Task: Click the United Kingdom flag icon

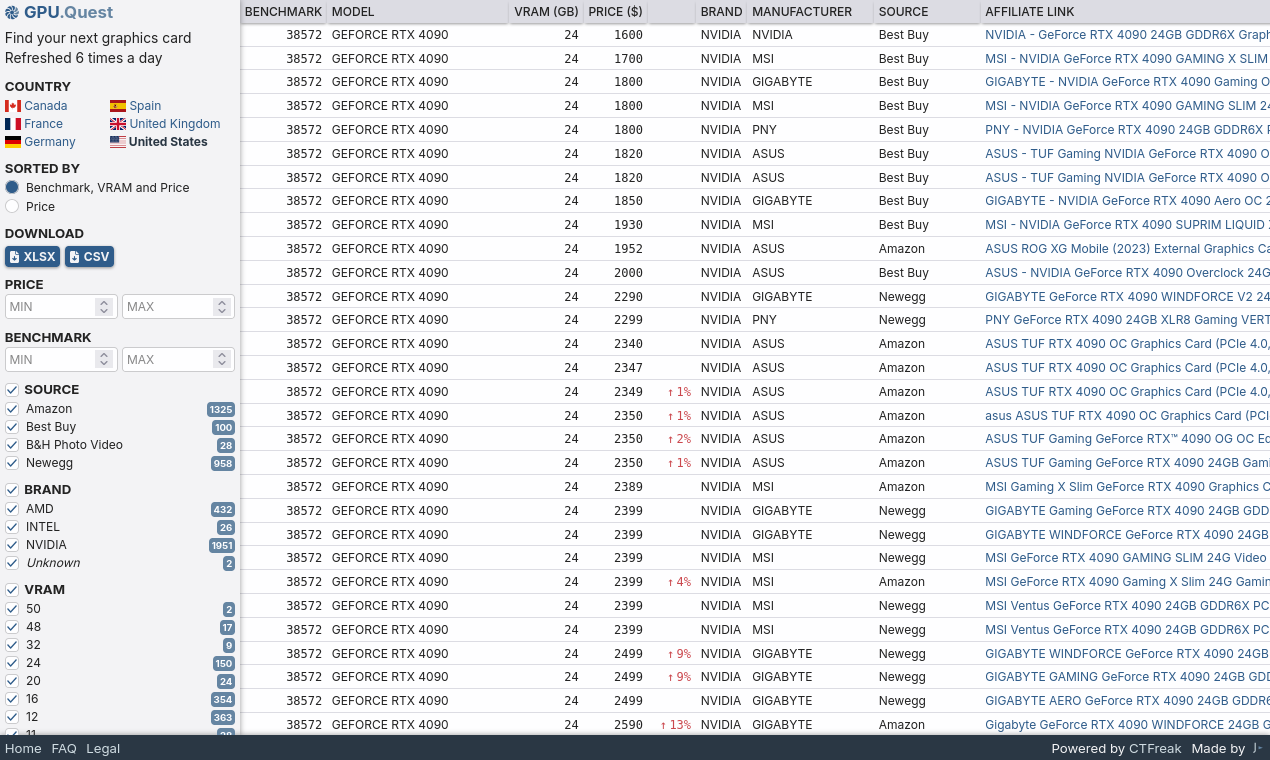Action: click(118, 124)
